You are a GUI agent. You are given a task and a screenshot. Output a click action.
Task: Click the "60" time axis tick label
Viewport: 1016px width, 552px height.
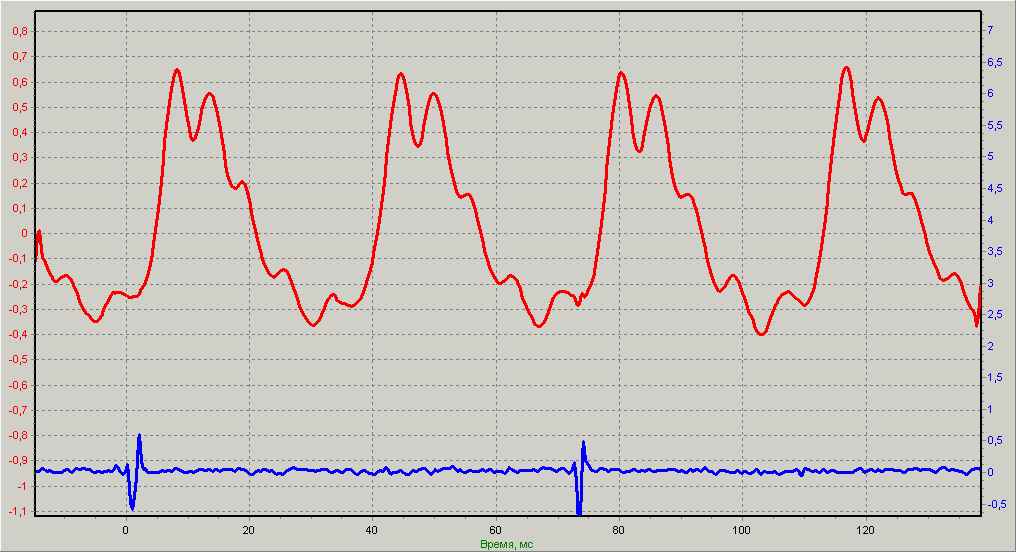[x=496, y=529]
